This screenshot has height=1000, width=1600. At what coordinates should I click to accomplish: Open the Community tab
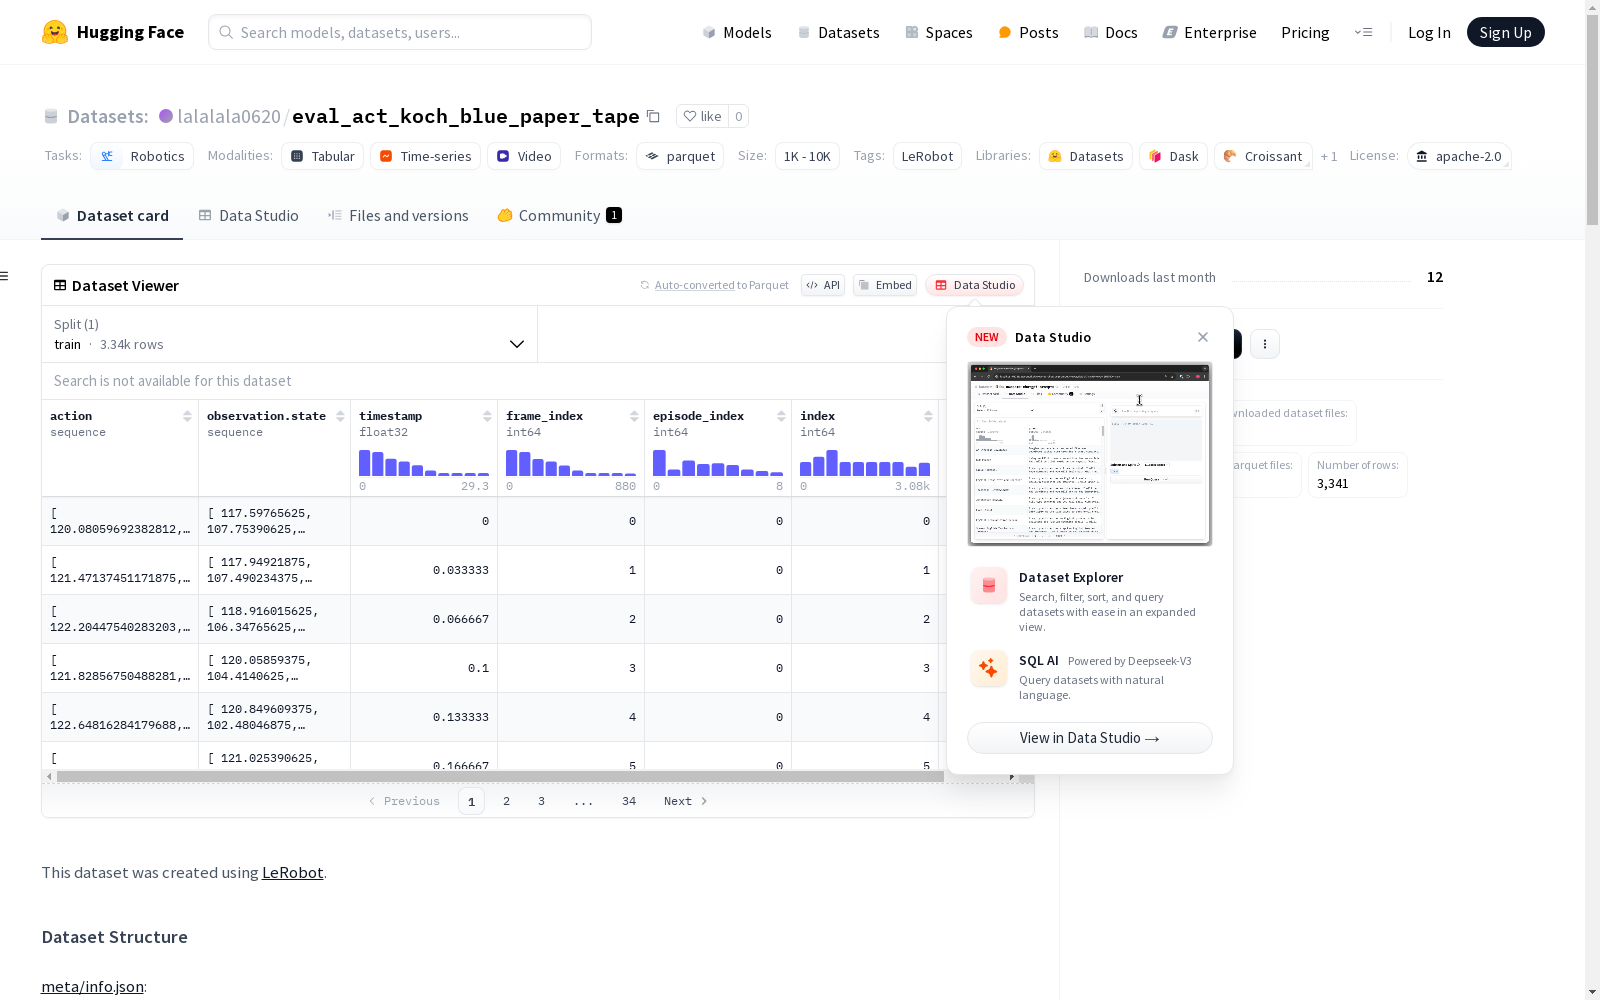point(559,216)
